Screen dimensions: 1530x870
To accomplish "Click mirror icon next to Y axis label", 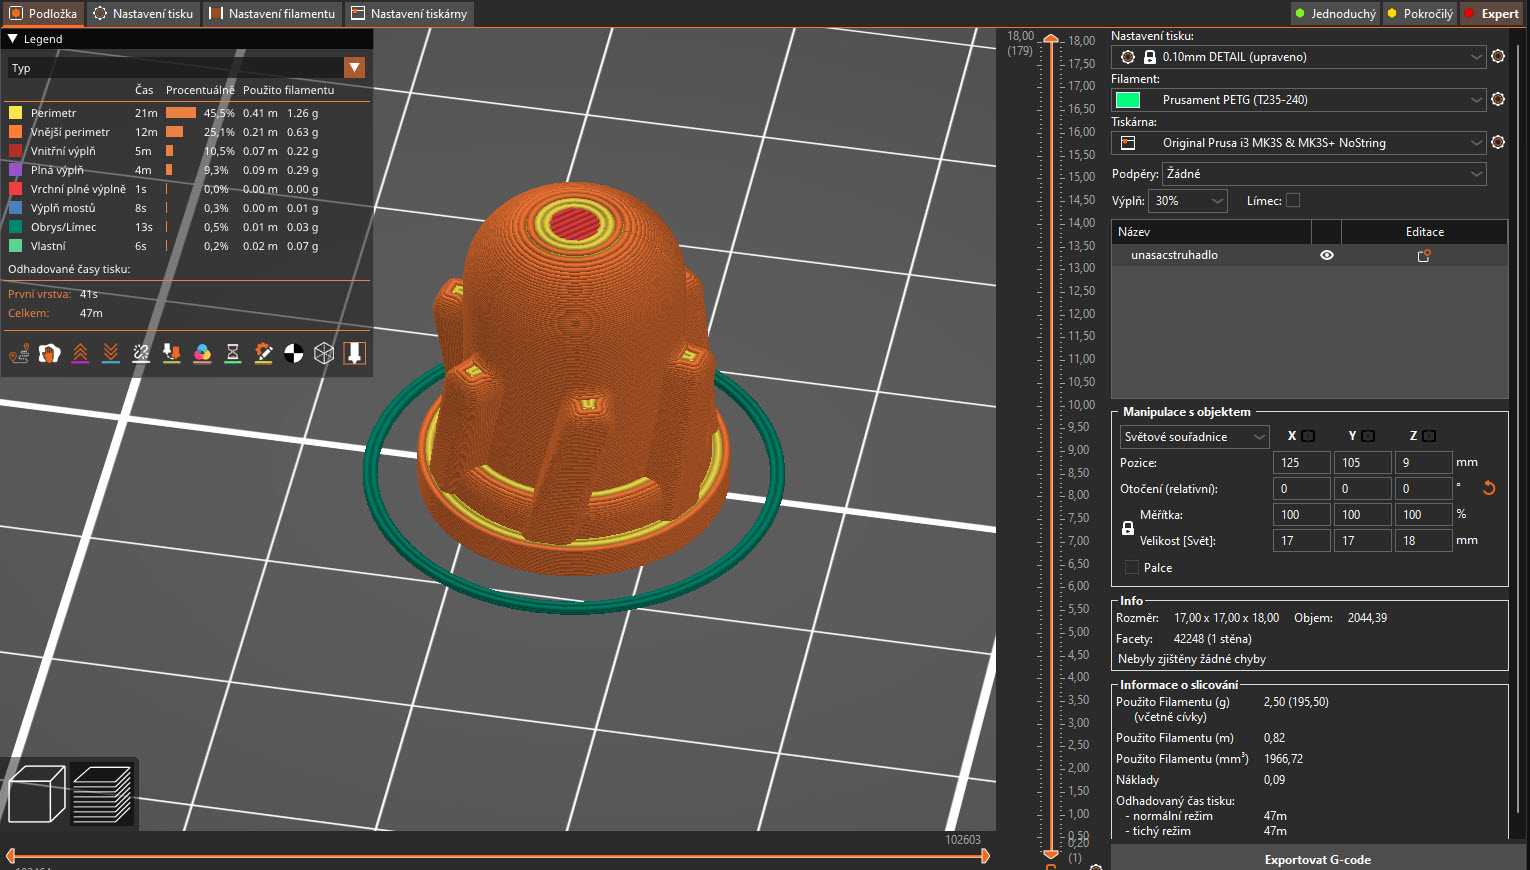I will pos(1368,436).
